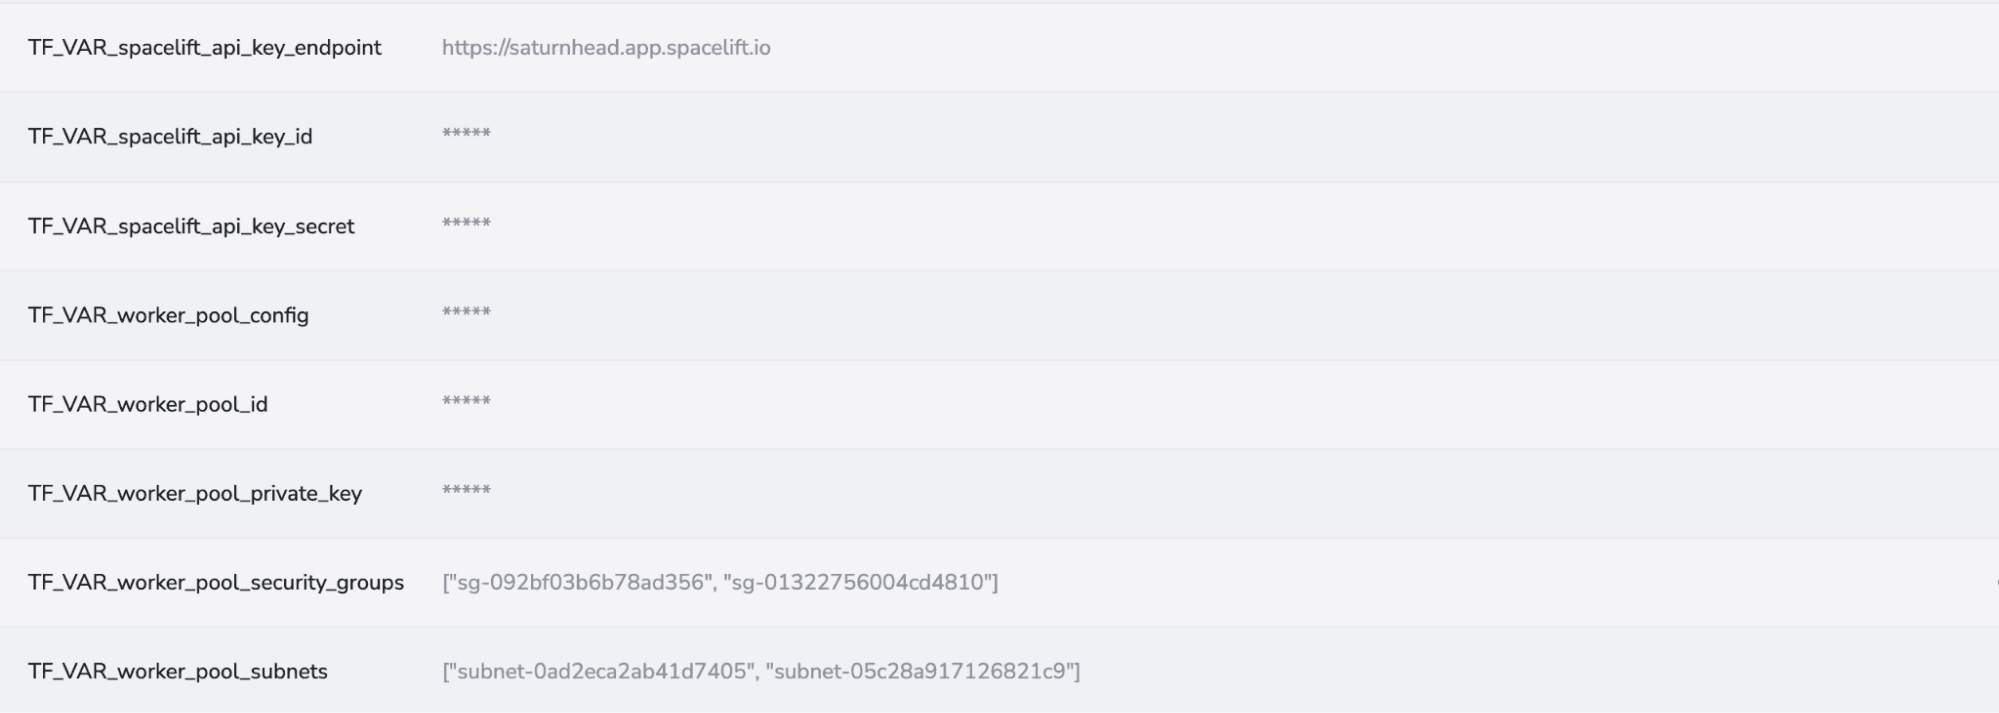Click the TF_VAR_spacelift_api_key_endpoint variable name
Screen dimensions: 1999x713
tap(204, 48)
